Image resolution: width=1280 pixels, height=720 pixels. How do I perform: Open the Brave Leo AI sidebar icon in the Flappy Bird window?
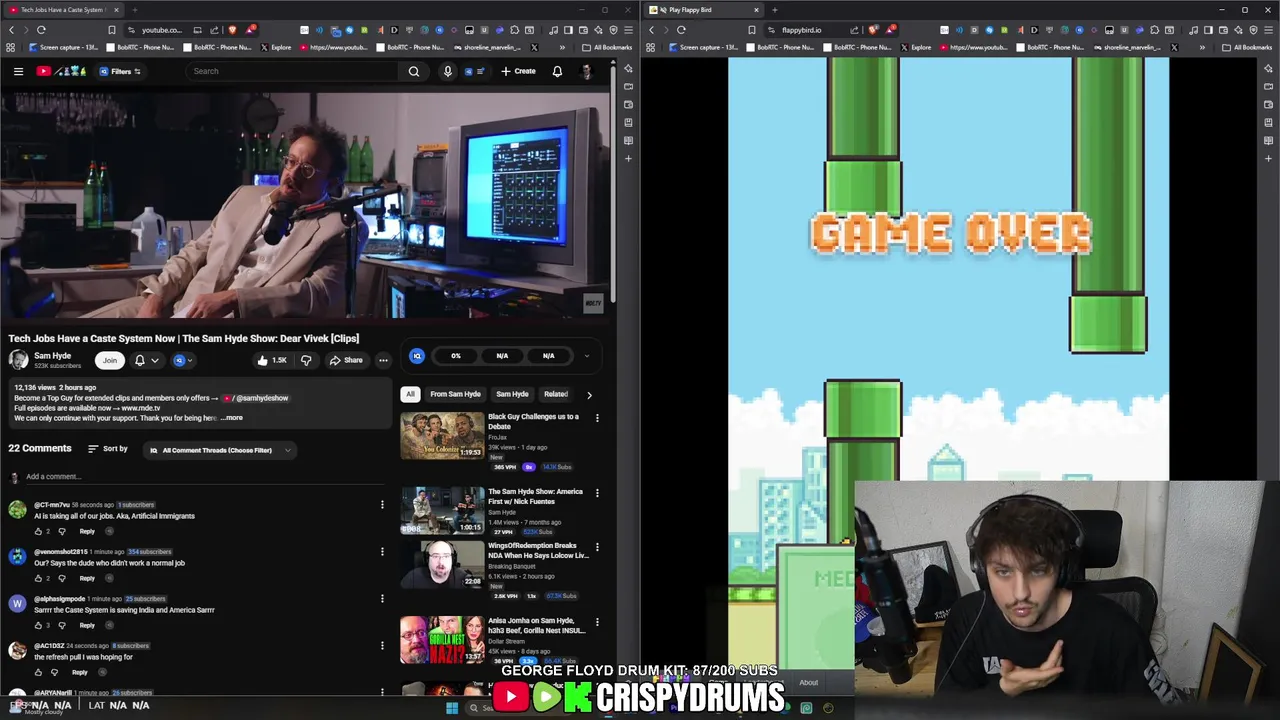coord(1269,68)
